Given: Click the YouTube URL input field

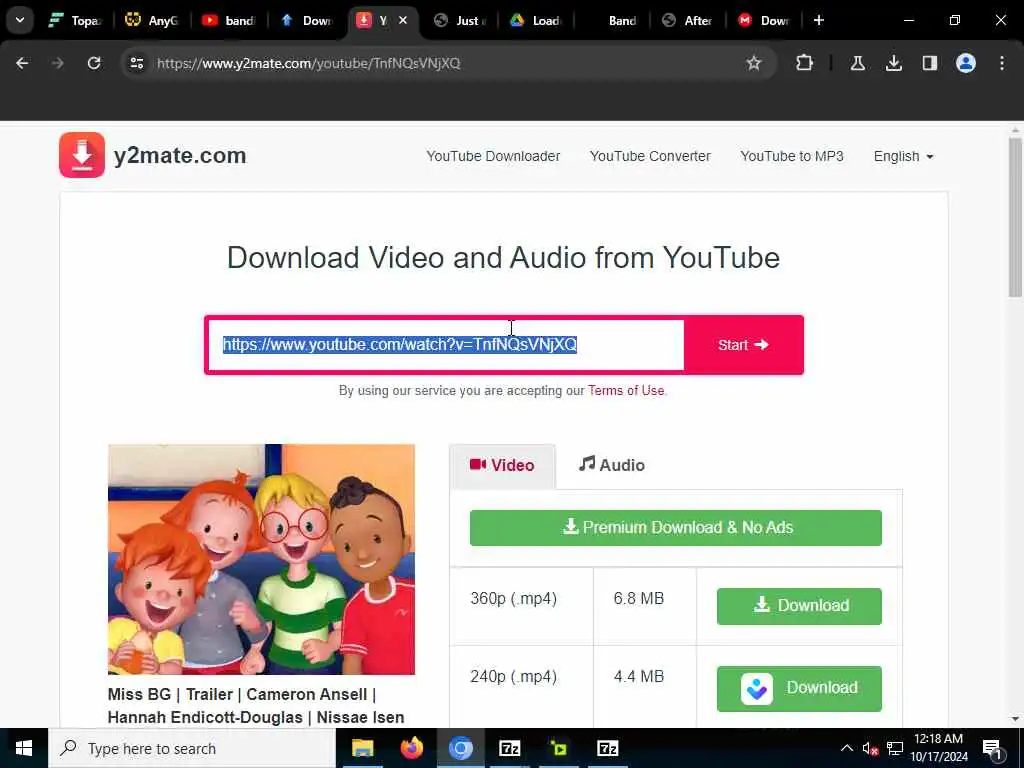Looking at the screenshot, I should [x=445, y=345].
